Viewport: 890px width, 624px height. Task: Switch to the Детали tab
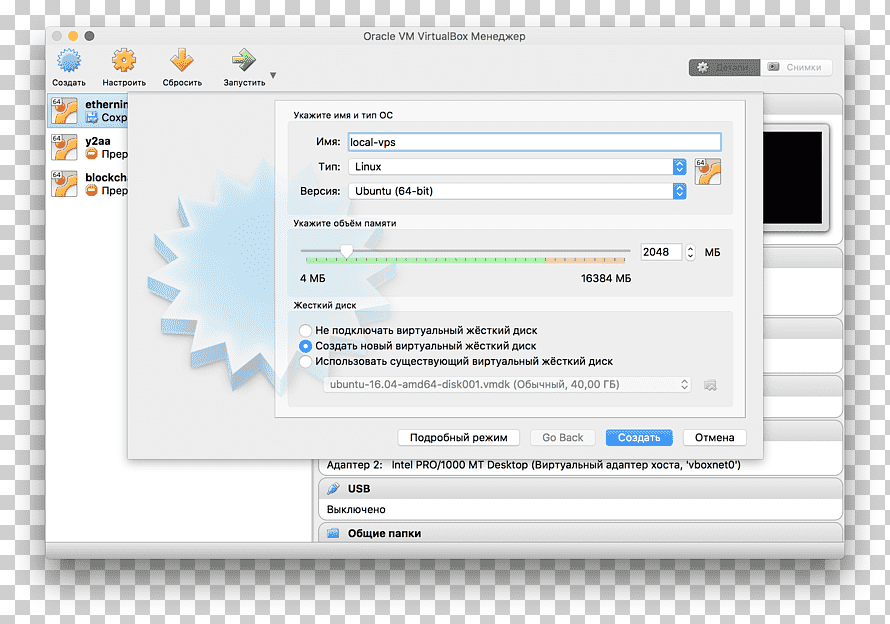[x=724, y=67]
